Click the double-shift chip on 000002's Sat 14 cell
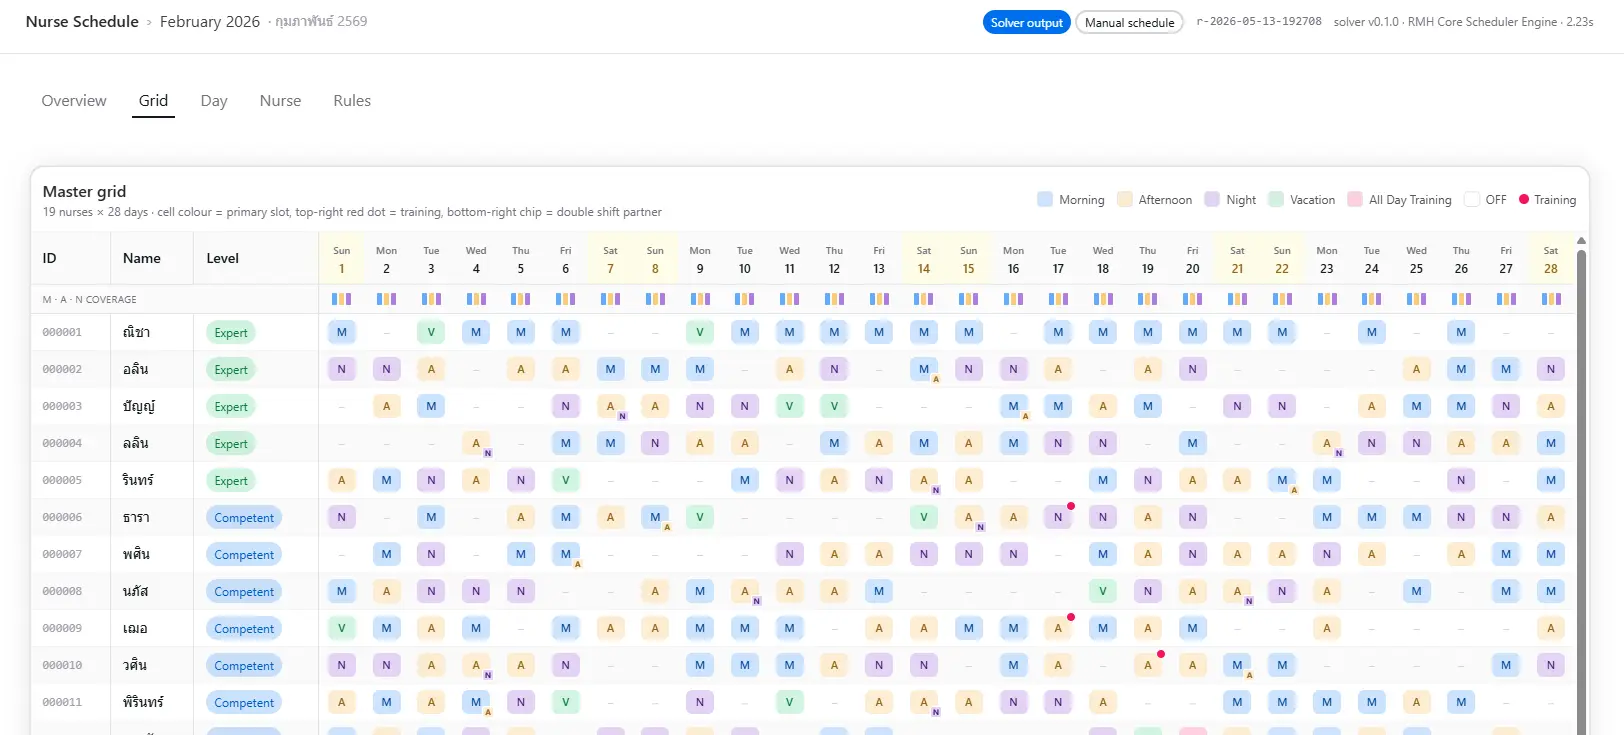 pos(936,379)
